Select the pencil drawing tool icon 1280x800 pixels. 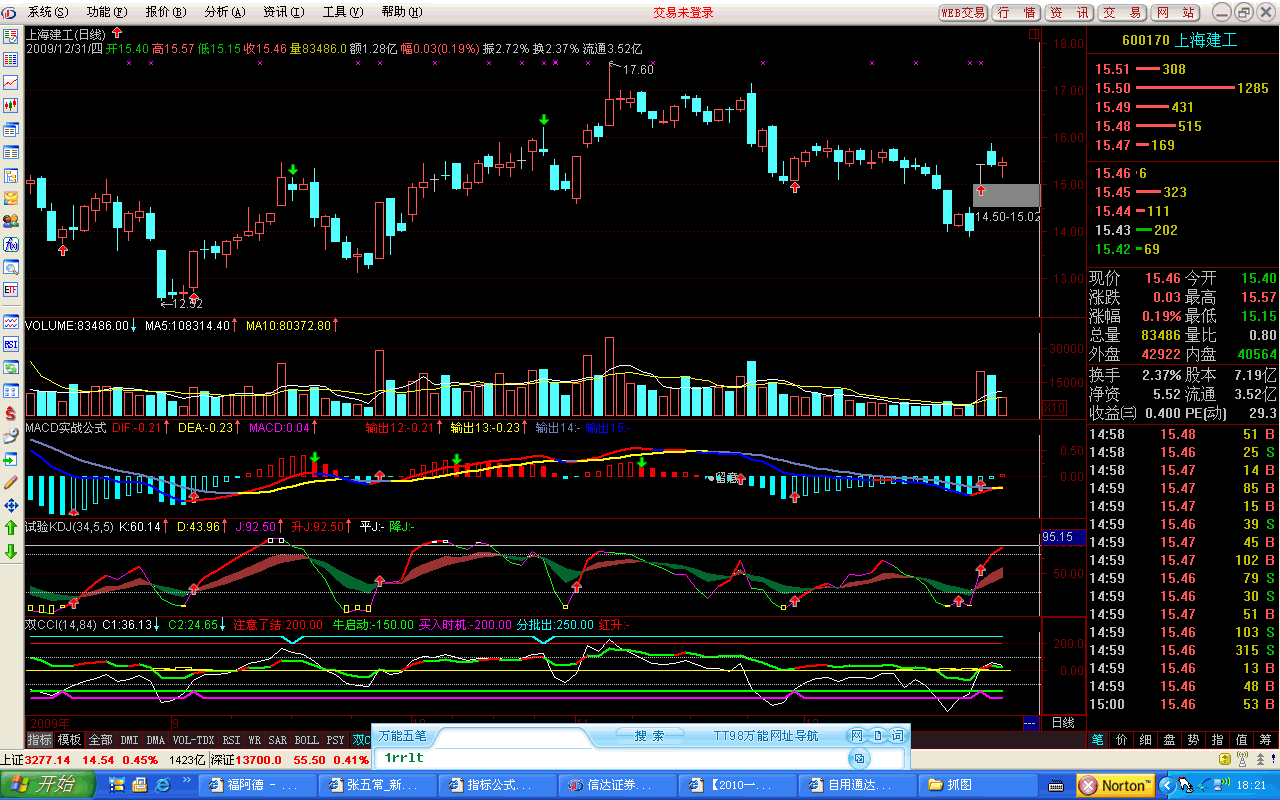tap(11, 482)
